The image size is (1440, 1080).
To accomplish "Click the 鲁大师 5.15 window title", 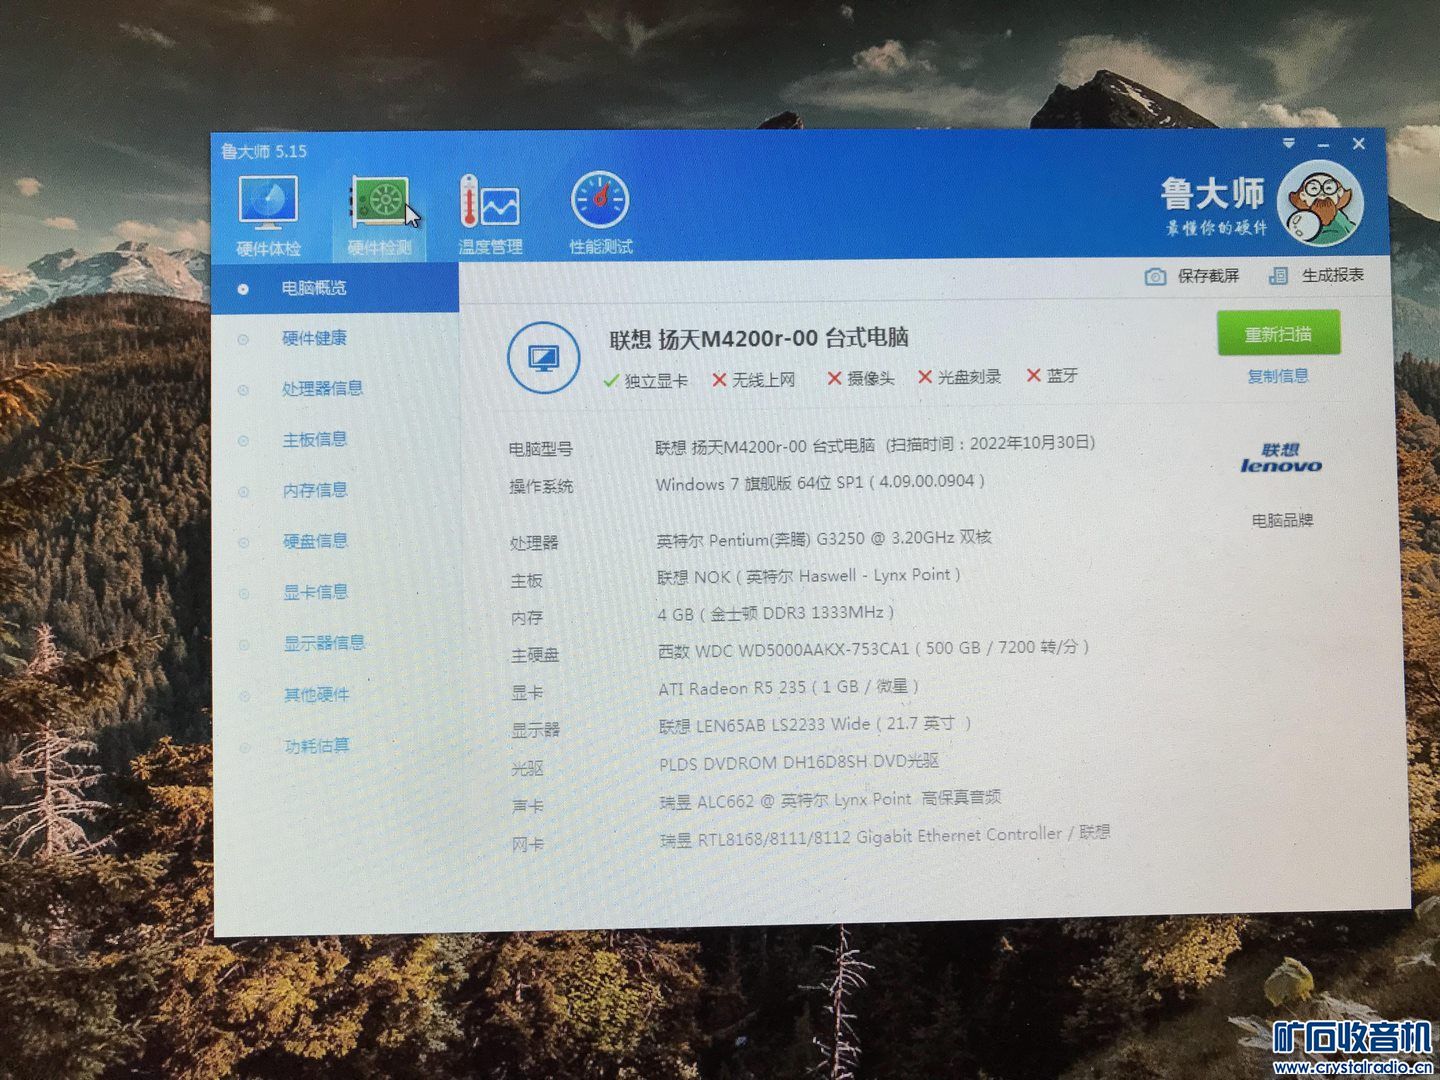I will point(264,152).
